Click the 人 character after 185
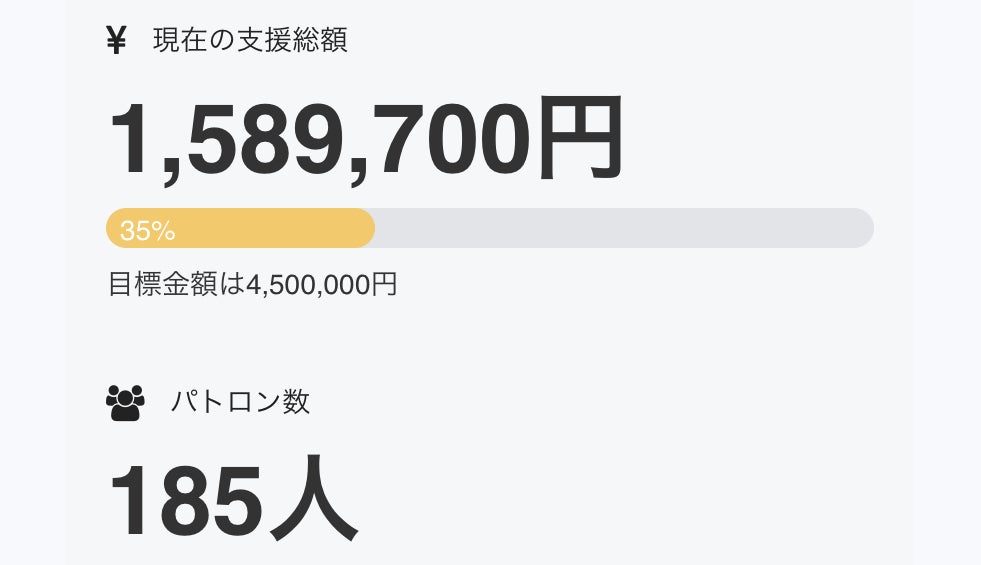The width and height of the screenshot is (981, 565). click(314, 498)
